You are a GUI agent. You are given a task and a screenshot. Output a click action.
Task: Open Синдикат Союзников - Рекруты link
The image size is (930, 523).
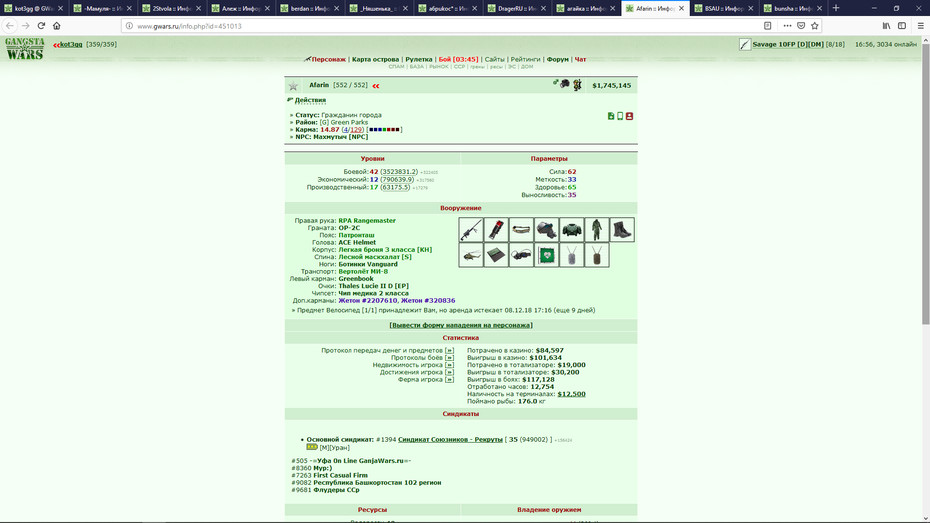450,439
